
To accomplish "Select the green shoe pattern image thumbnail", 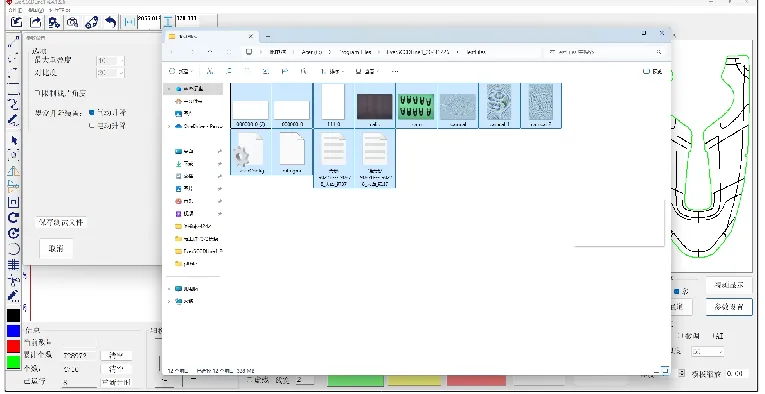I will [416, 106].
